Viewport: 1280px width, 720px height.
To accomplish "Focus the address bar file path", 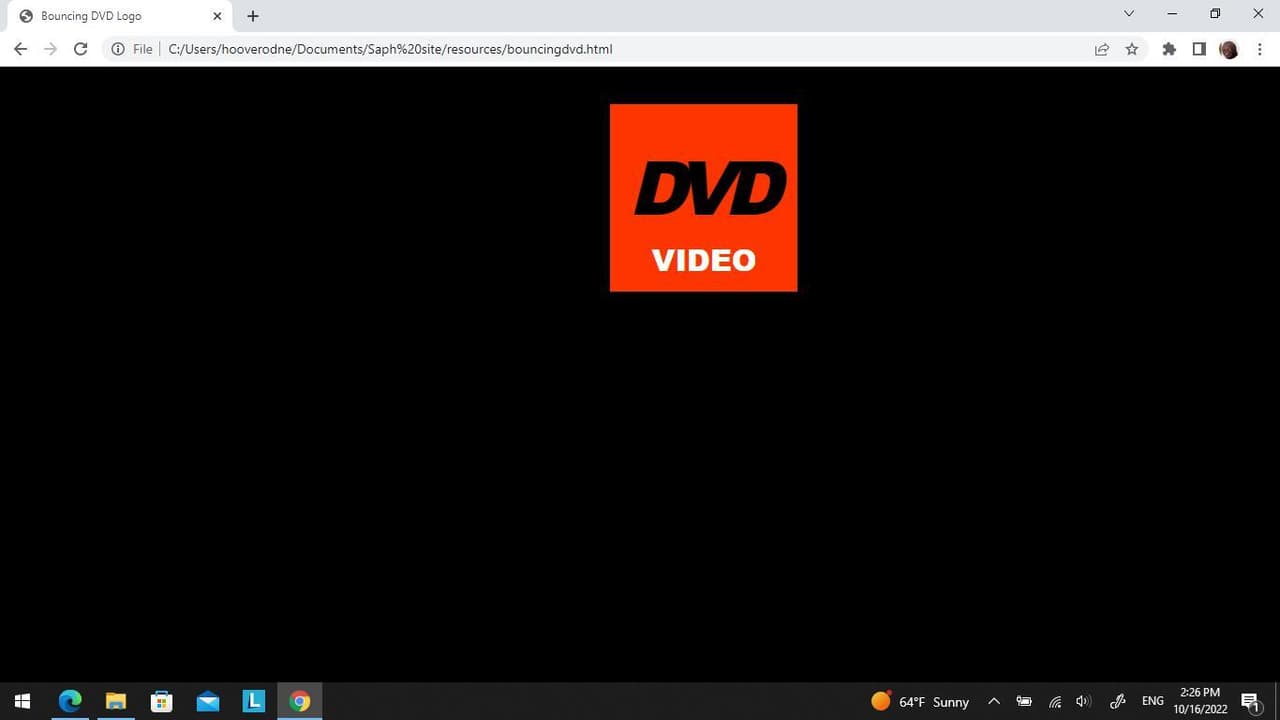I will [390, 49].
